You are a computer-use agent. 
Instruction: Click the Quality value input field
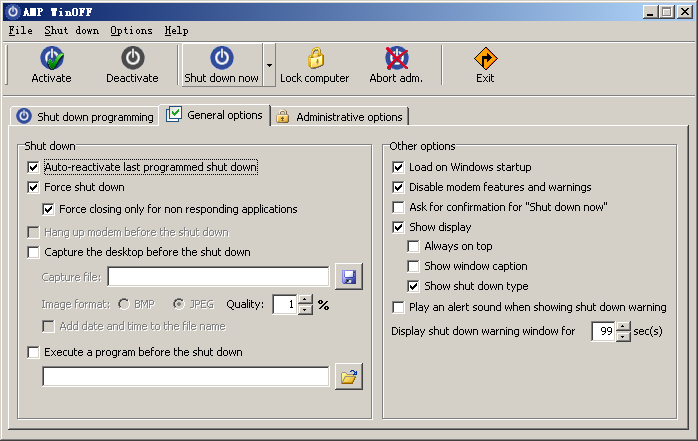285,305
